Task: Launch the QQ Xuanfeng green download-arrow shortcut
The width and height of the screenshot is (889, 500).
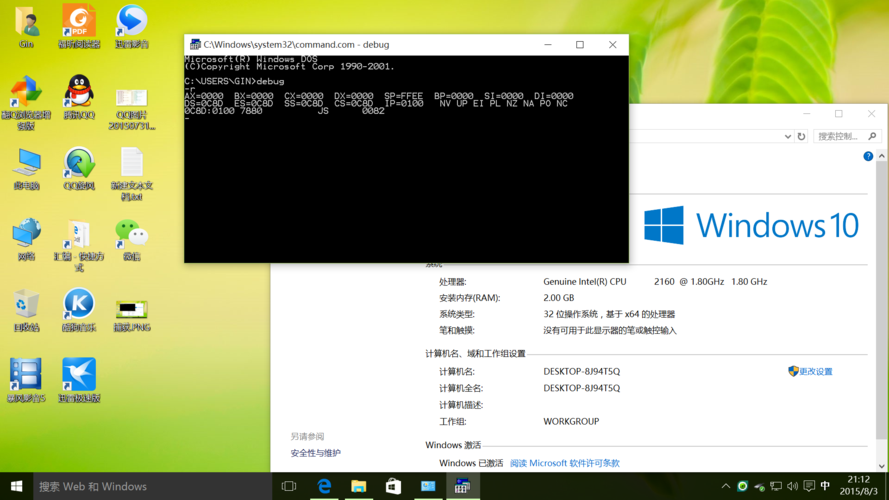Action: 79,168
